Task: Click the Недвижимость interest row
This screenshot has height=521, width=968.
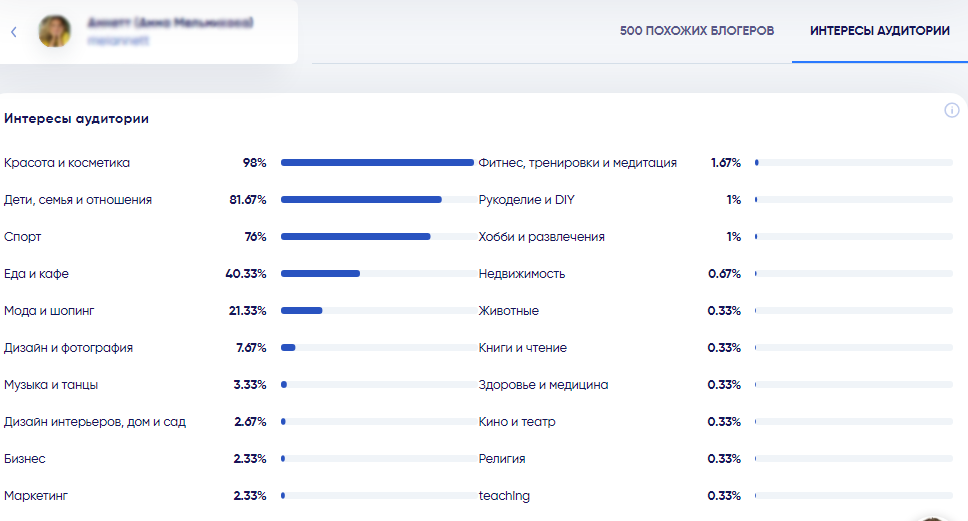Action: (x=716, y=273)
